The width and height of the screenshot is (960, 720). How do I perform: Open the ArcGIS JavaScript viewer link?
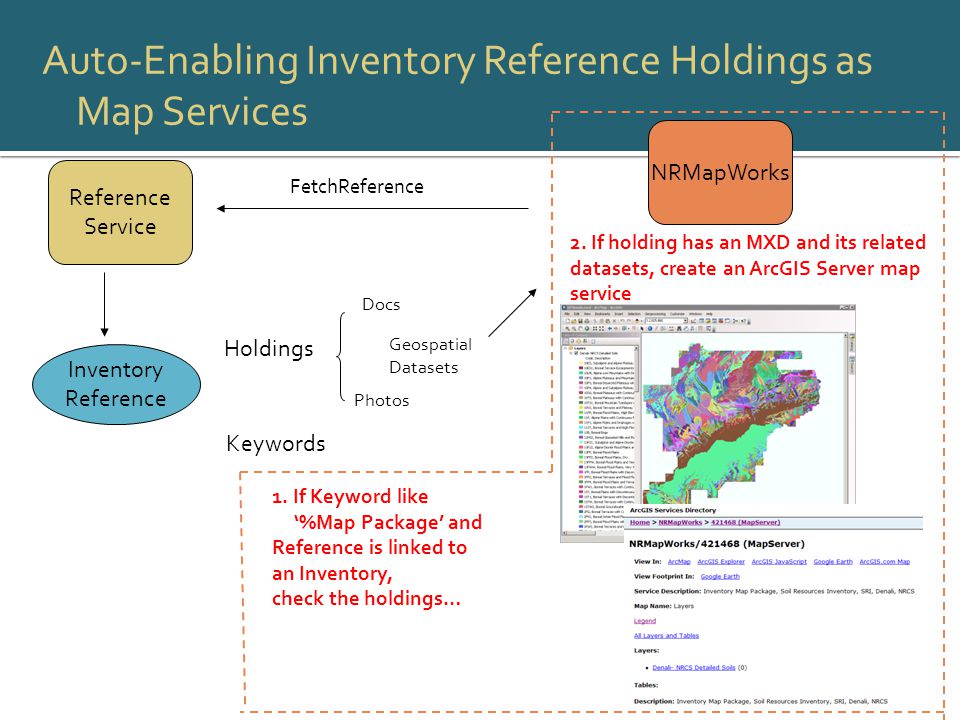[779, 561]
